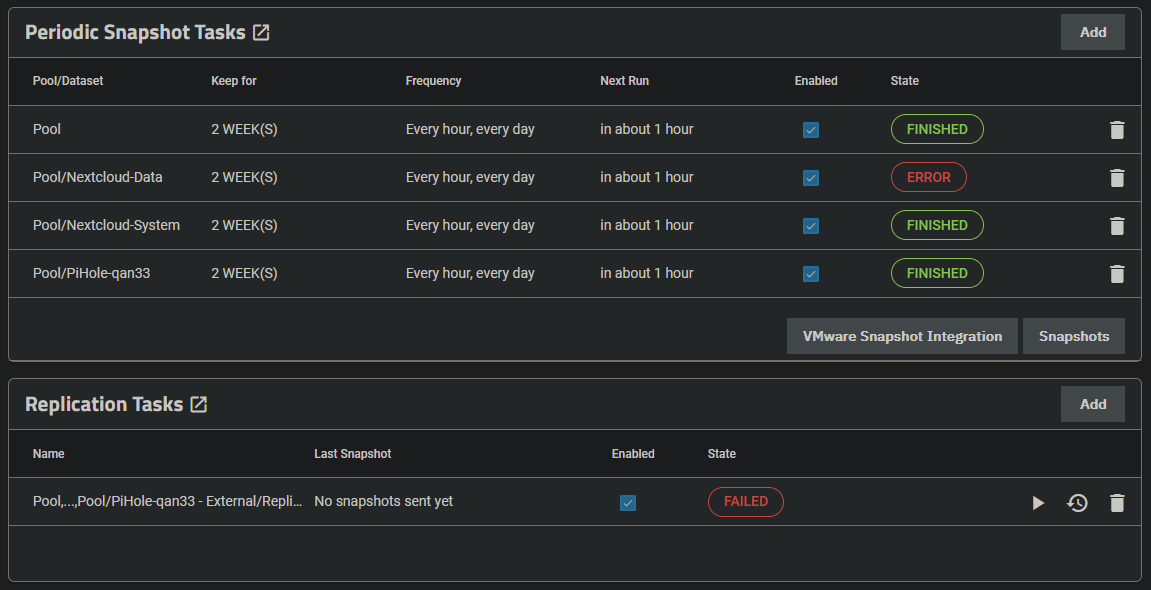Image resolution: width=1151 pixels, height=590 pixels.
Task: Delete the Pool/Nextcloud-System snapshot task
Action: pyautogui.click(x=1117, y=226)
